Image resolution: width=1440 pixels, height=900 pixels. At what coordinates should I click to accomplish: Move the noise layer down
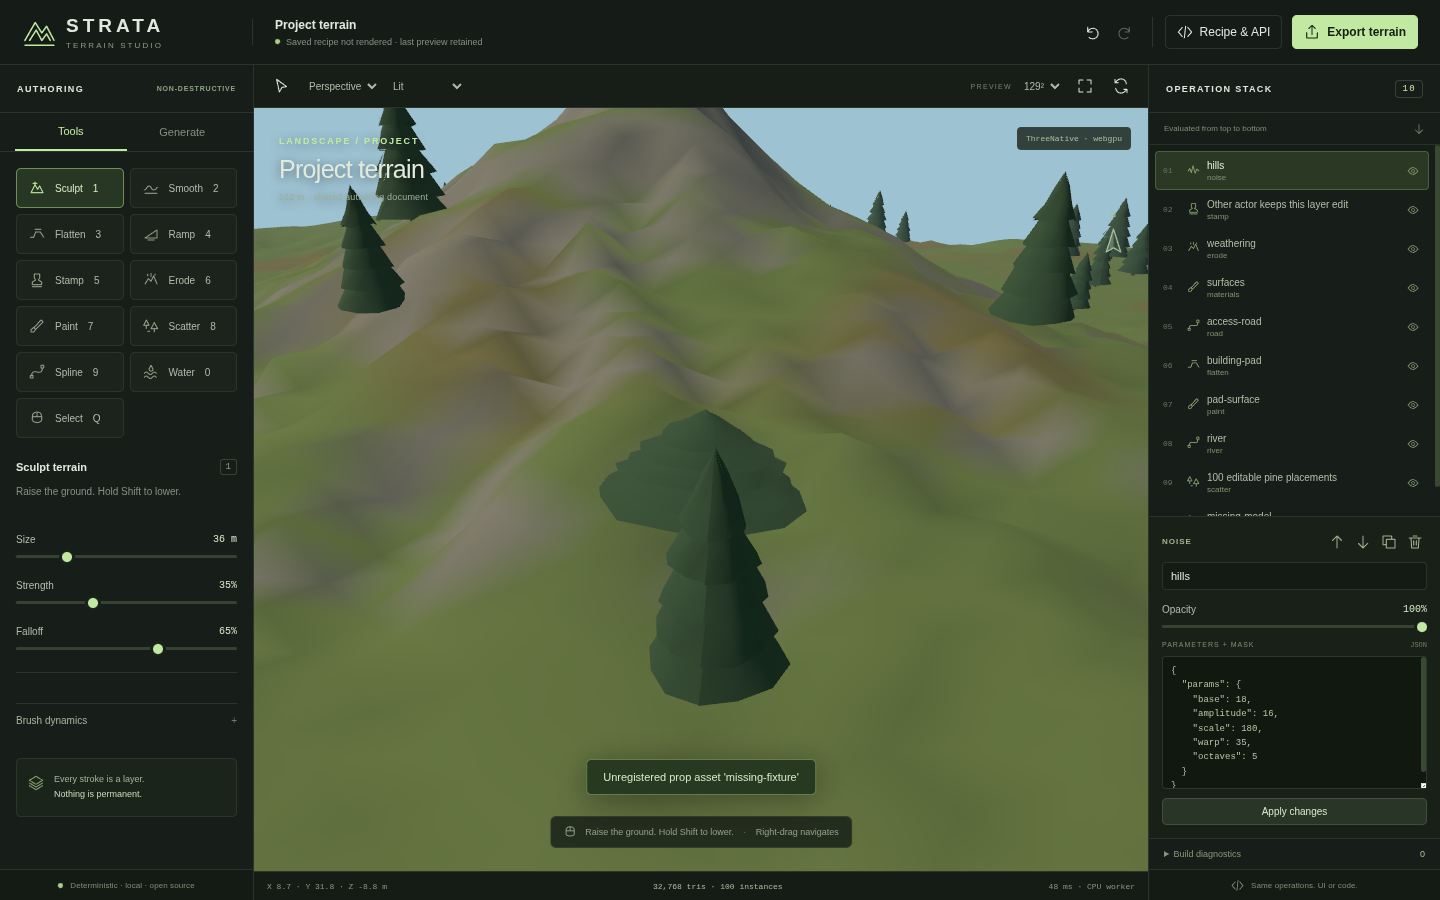coord(1363,542)
